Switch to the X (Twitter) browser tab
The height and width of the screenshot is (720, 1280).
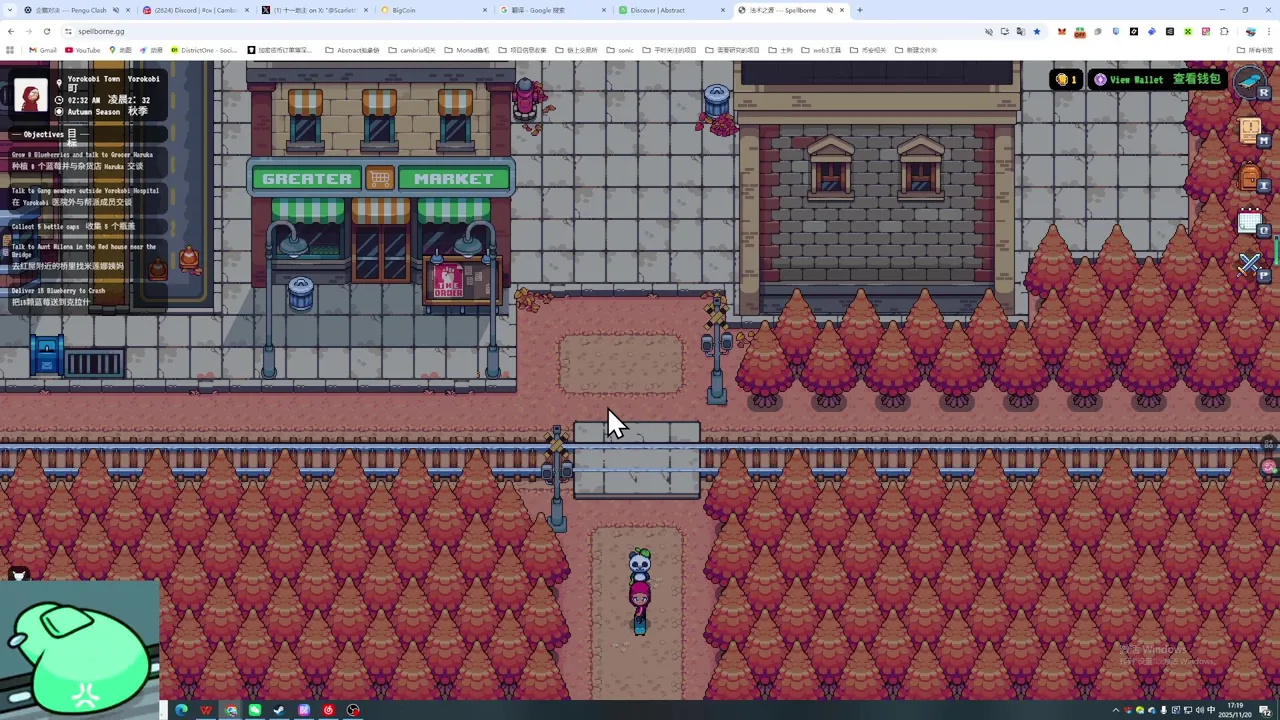tap(315, 10)
